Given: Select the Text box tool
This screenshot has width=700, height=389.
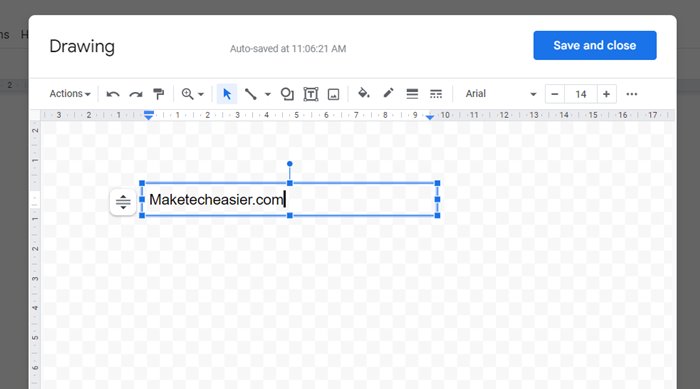Looking at the screenshot, I should coord(311,94).
